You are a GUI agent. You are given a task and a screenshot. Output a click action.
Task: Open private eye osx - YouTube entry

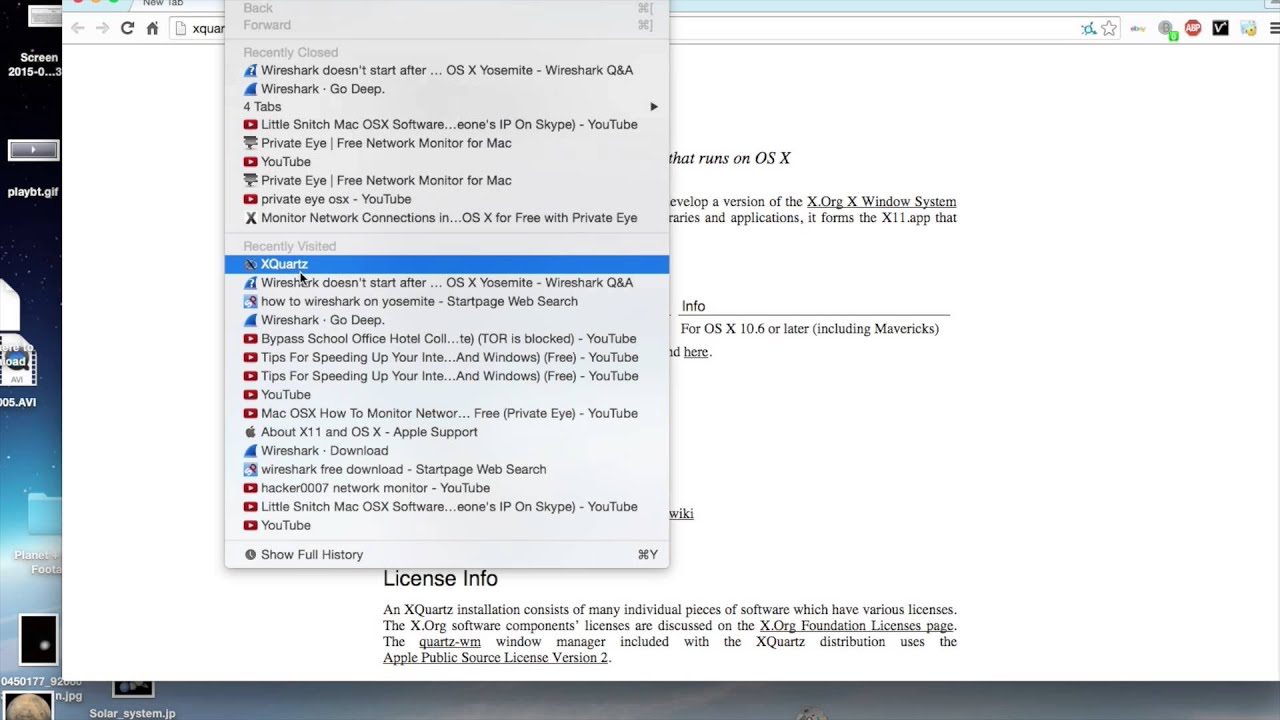coord(447,199)
